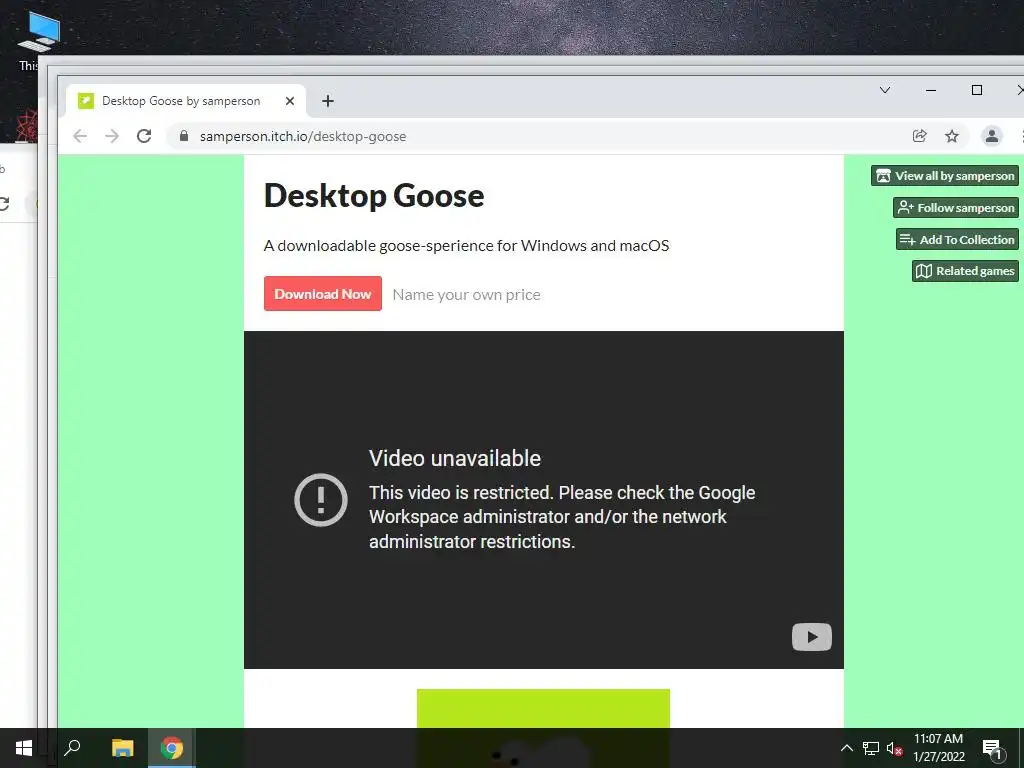Click Add To Collection button
The width and height of the screenshot is (1024, 768).
(x=957, y=240)
